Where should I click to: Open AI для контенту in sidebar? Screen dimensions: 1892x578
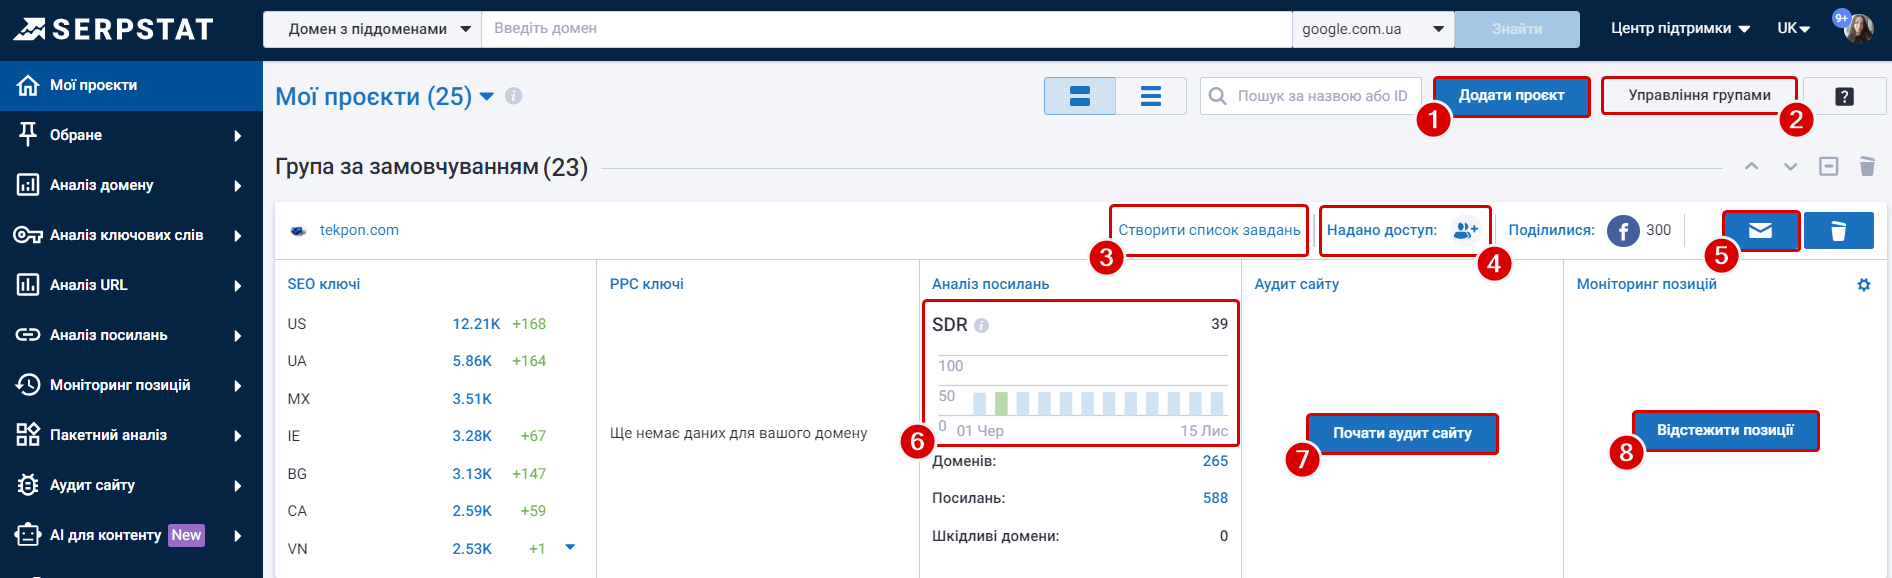point(131,535)
